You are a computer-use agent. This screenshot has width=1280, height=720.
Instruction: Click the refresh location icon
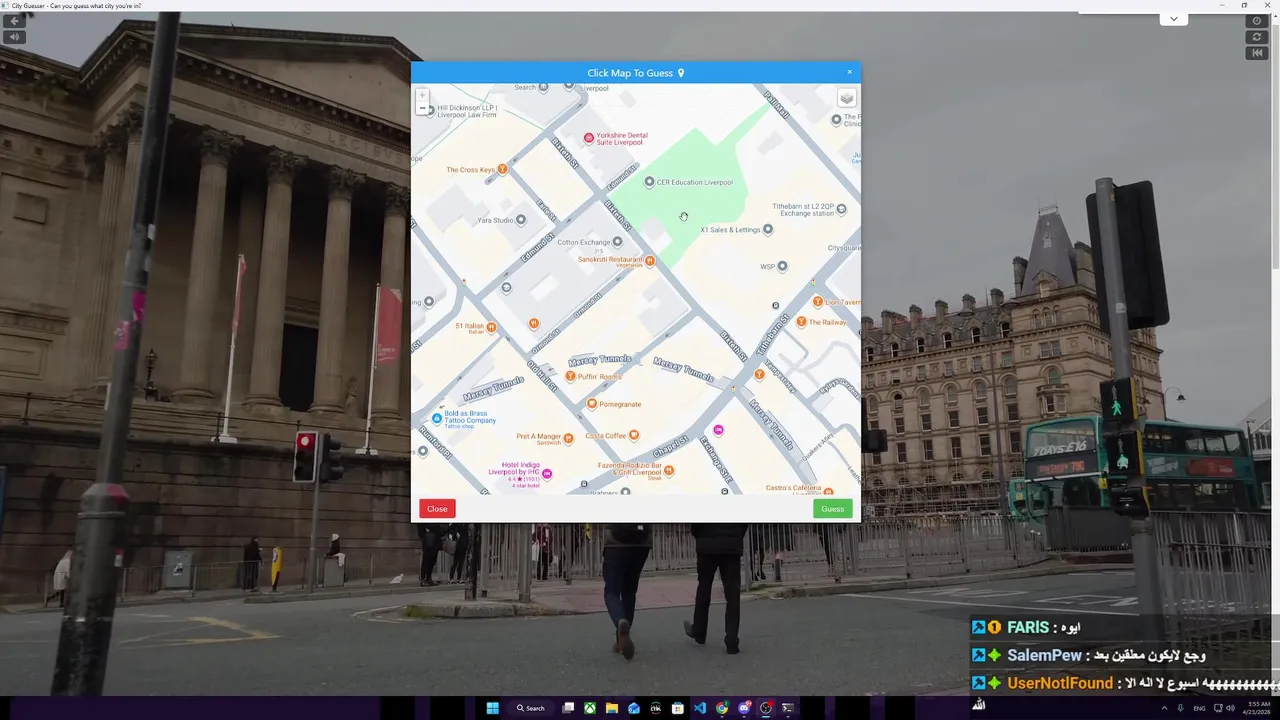1257,37
